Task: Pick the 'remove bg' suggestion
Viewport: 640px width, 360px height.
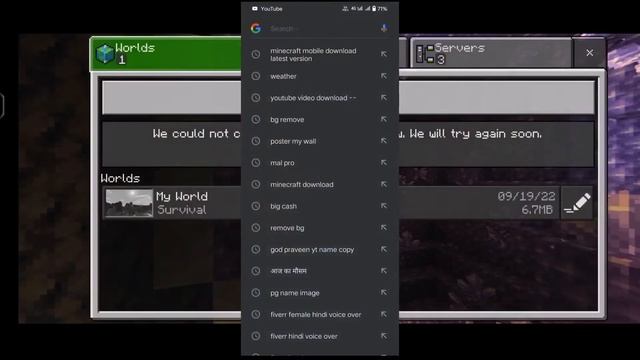Action: (x=287, y=228)
